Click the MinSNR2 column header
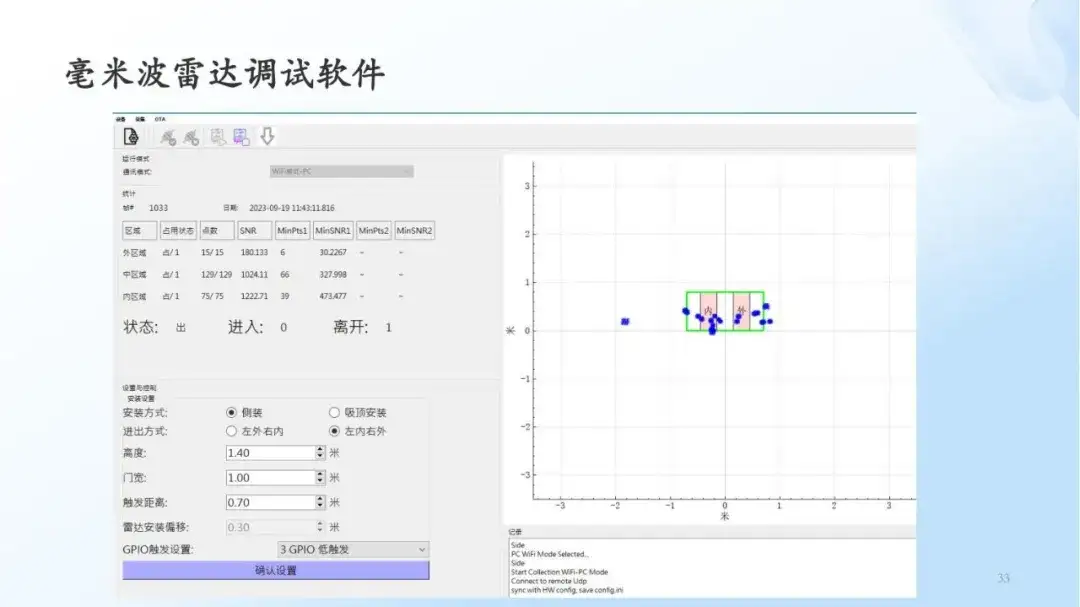The width and height of the screenshot is (1080, 607). (415, 231)
